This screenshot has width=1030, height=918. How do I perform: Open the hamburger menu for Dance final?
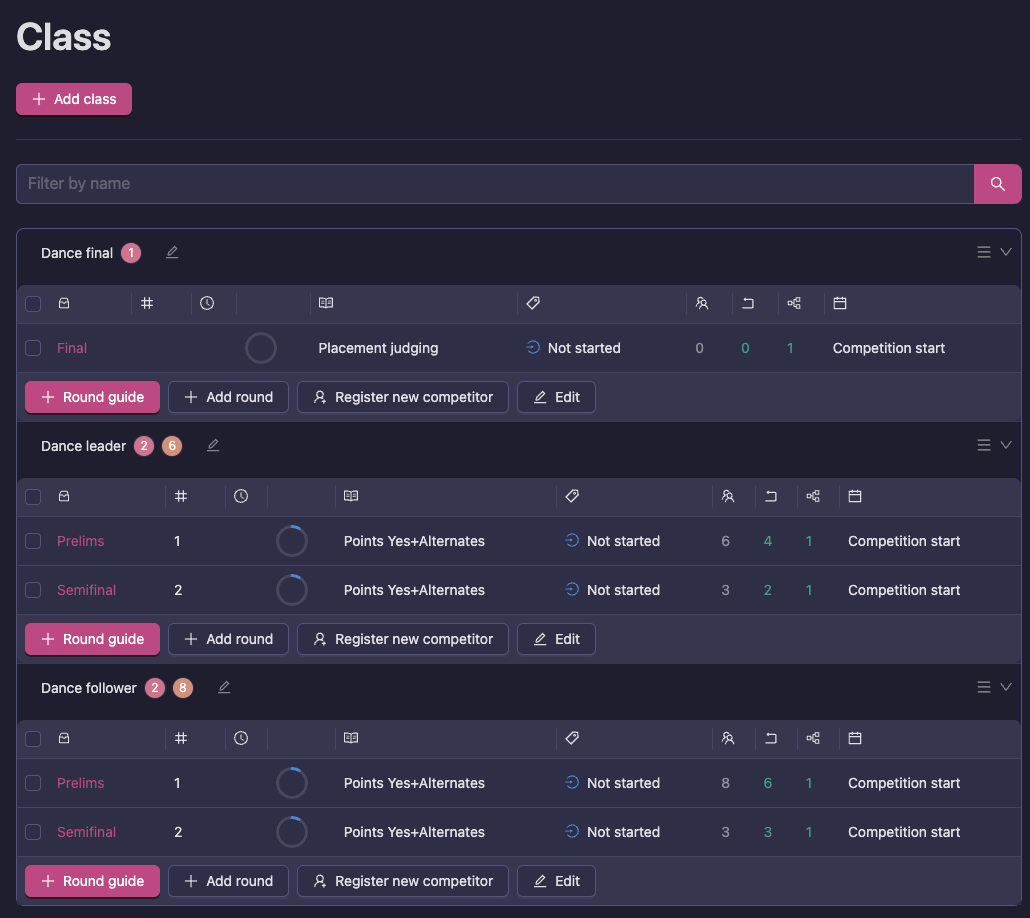(x=984, y=252)
